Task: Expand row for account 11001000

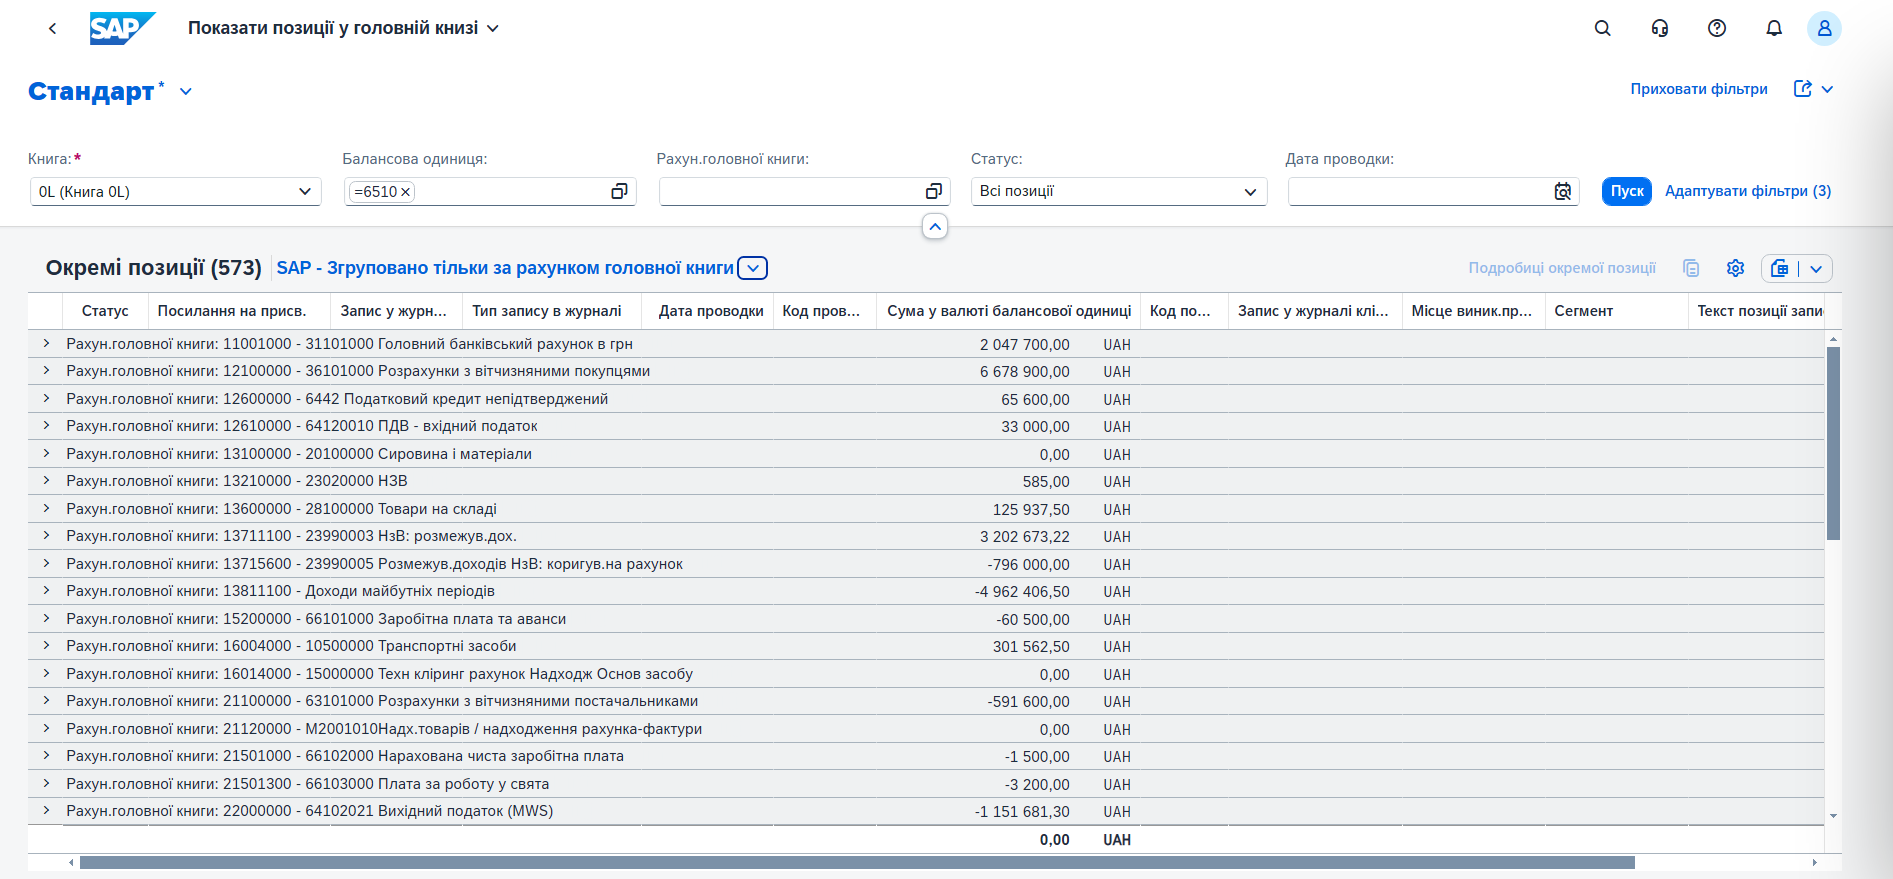Action: [x=46, y=344]
